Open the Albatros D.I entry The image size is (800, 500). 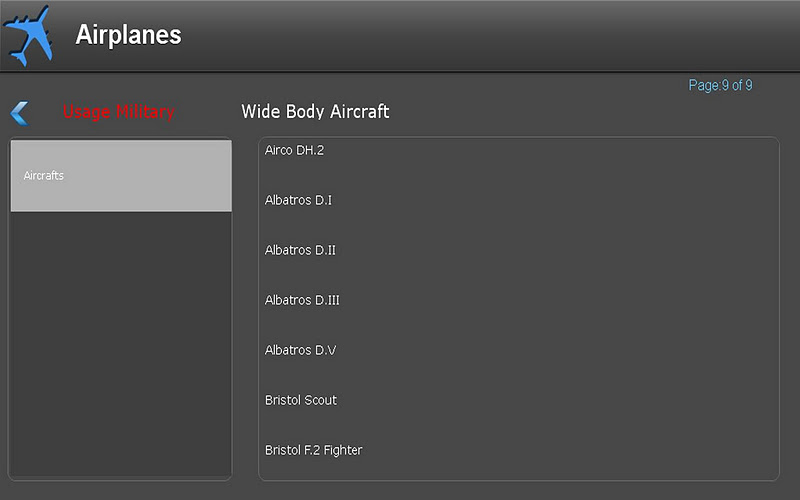point(298,200)
